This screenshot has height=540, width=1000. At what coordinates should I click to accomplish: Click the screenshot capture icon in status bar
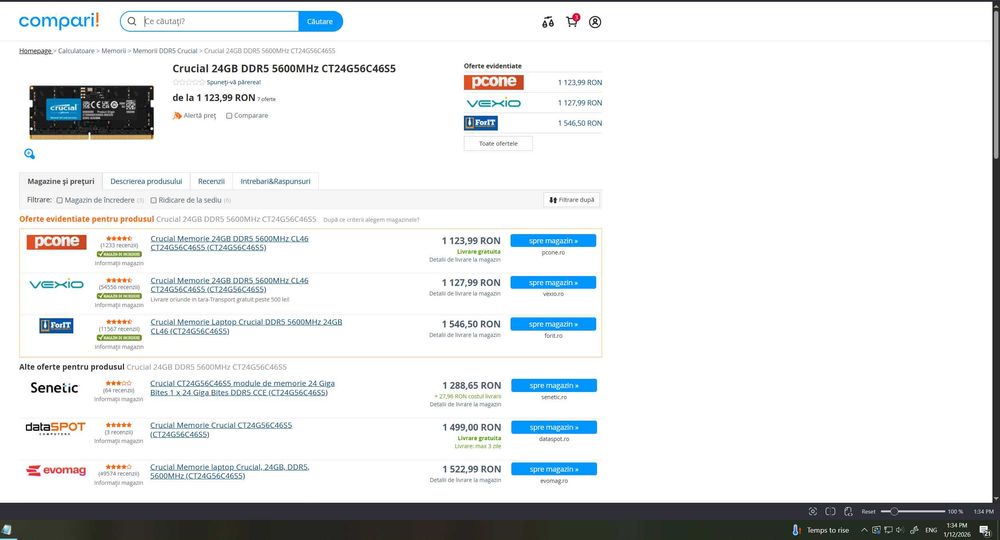812,511
